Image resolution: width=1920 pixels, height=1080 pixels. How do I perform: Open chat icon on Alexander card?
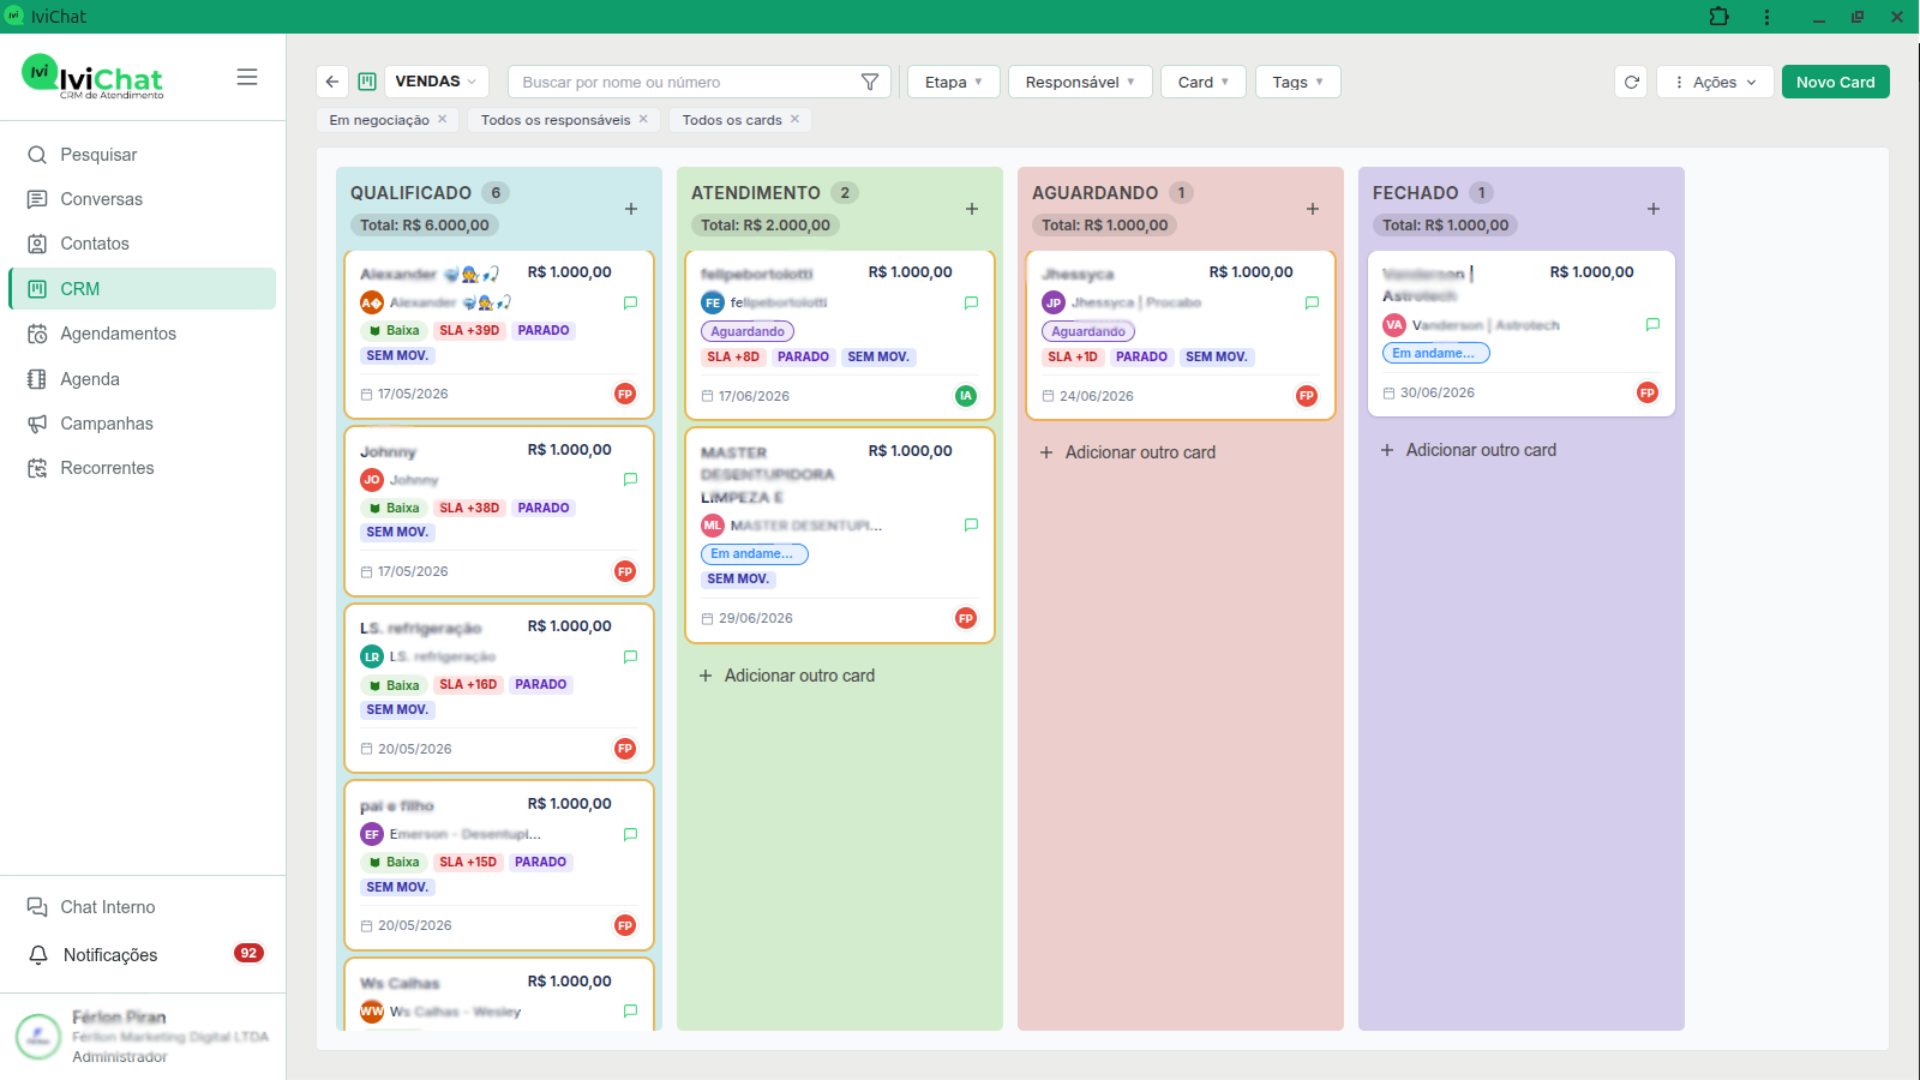630,303
